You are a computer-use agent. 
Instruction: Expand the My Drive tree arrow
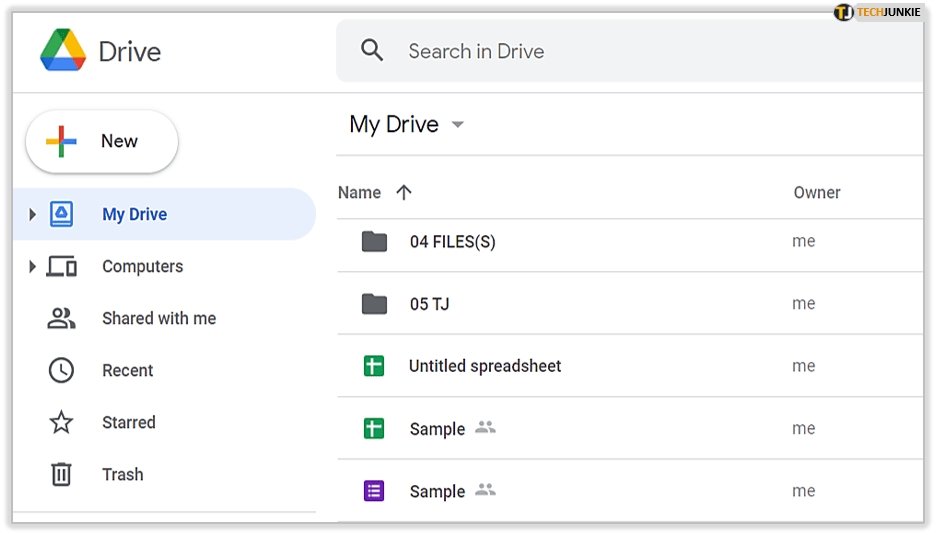tap(32, 214)
